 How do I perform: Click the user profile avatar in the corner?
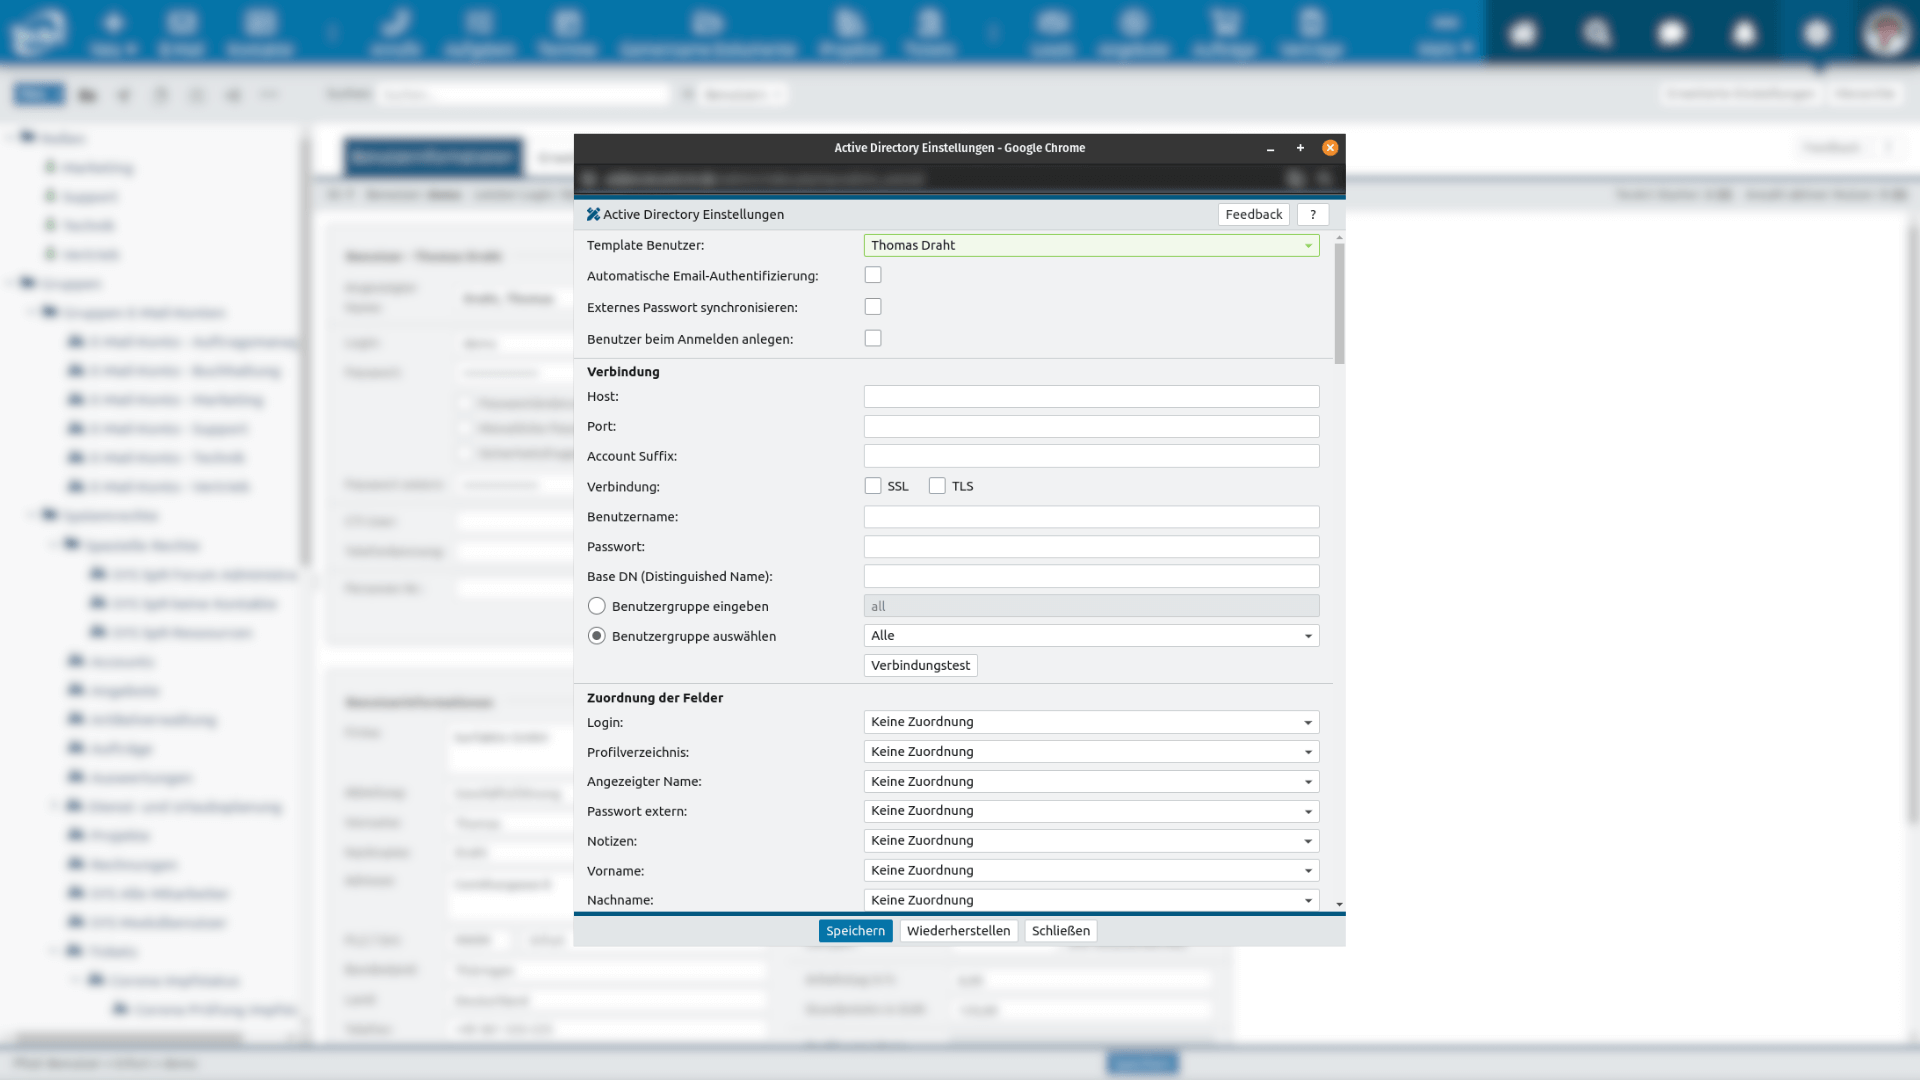[1886, 31]
